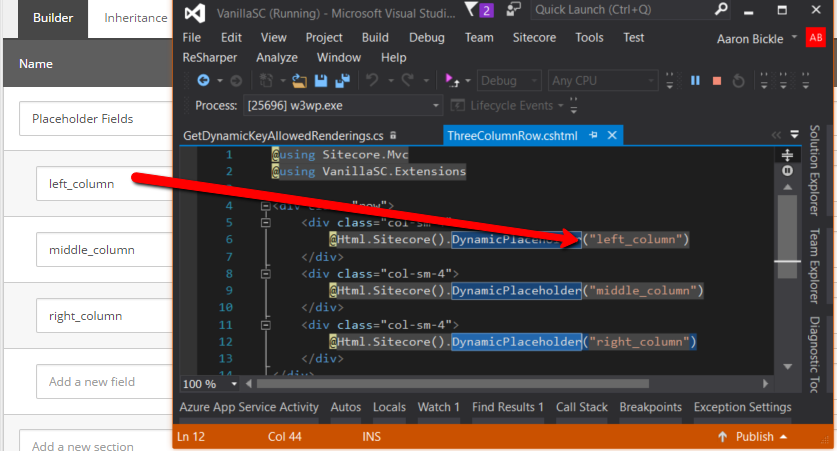Click the Undo icon
The height and width of the screenshot is (451, 837).
(x=372, y=81)
